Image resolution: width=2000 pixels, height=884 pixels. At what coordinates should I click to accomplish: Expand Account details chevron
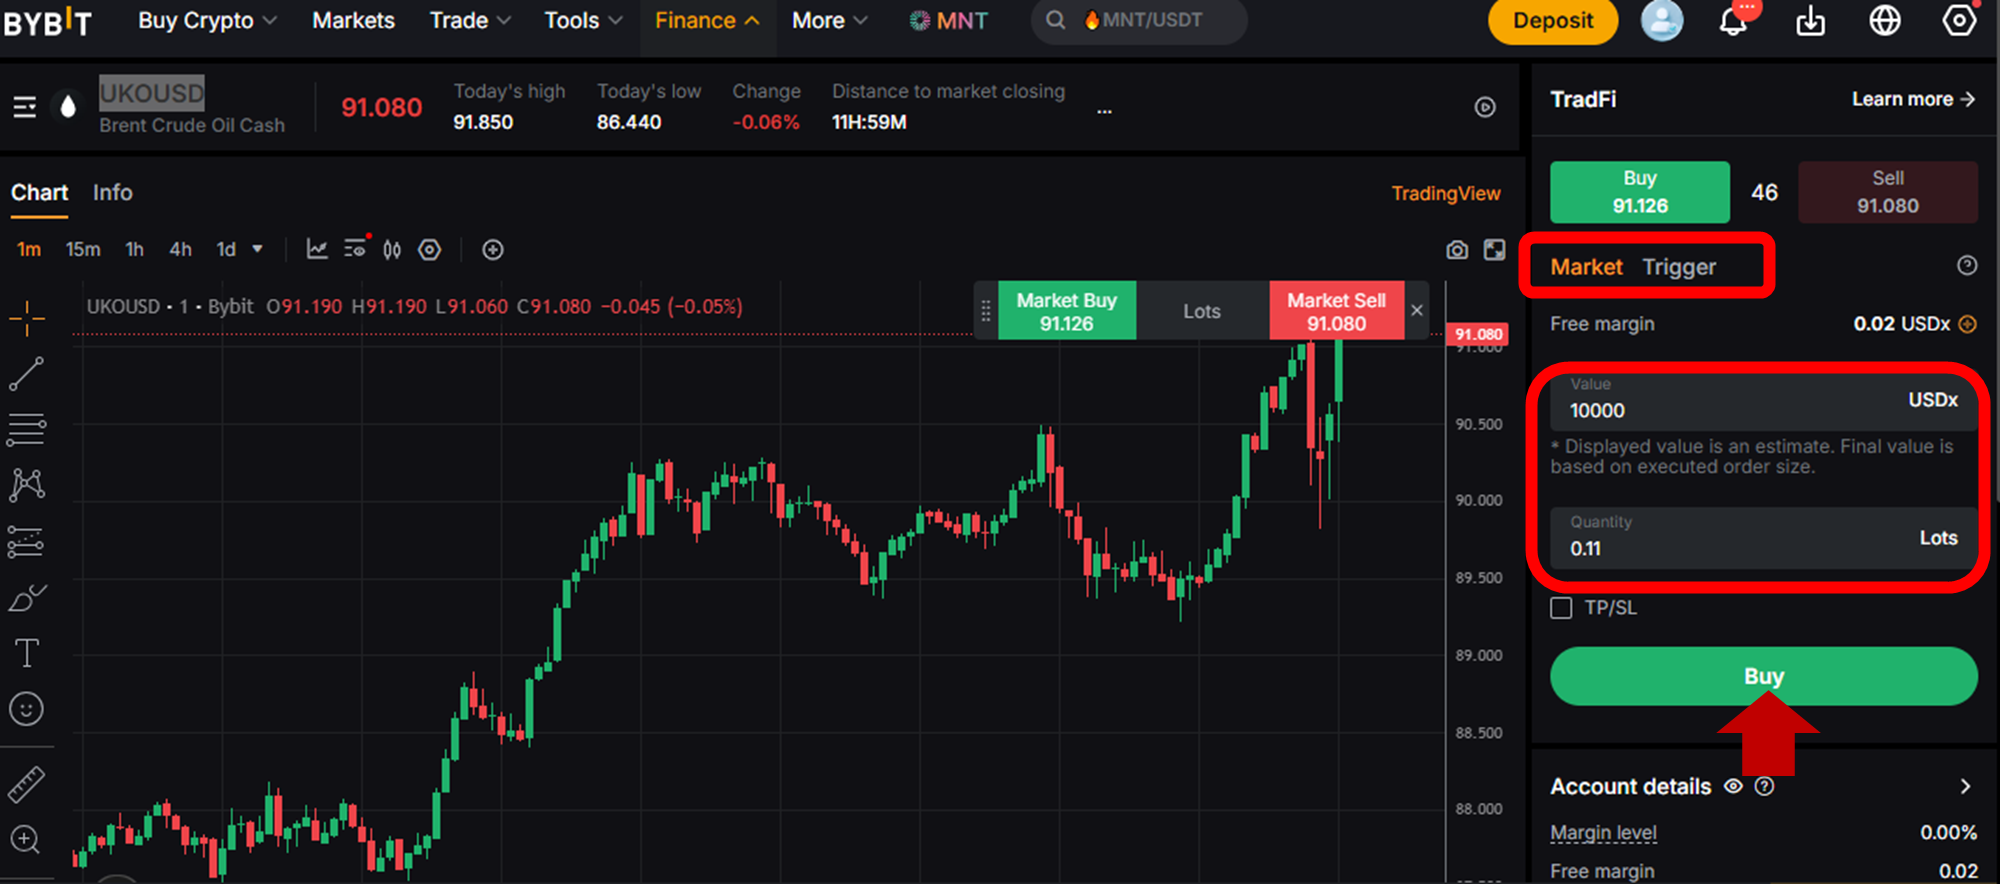[1965, 786]
